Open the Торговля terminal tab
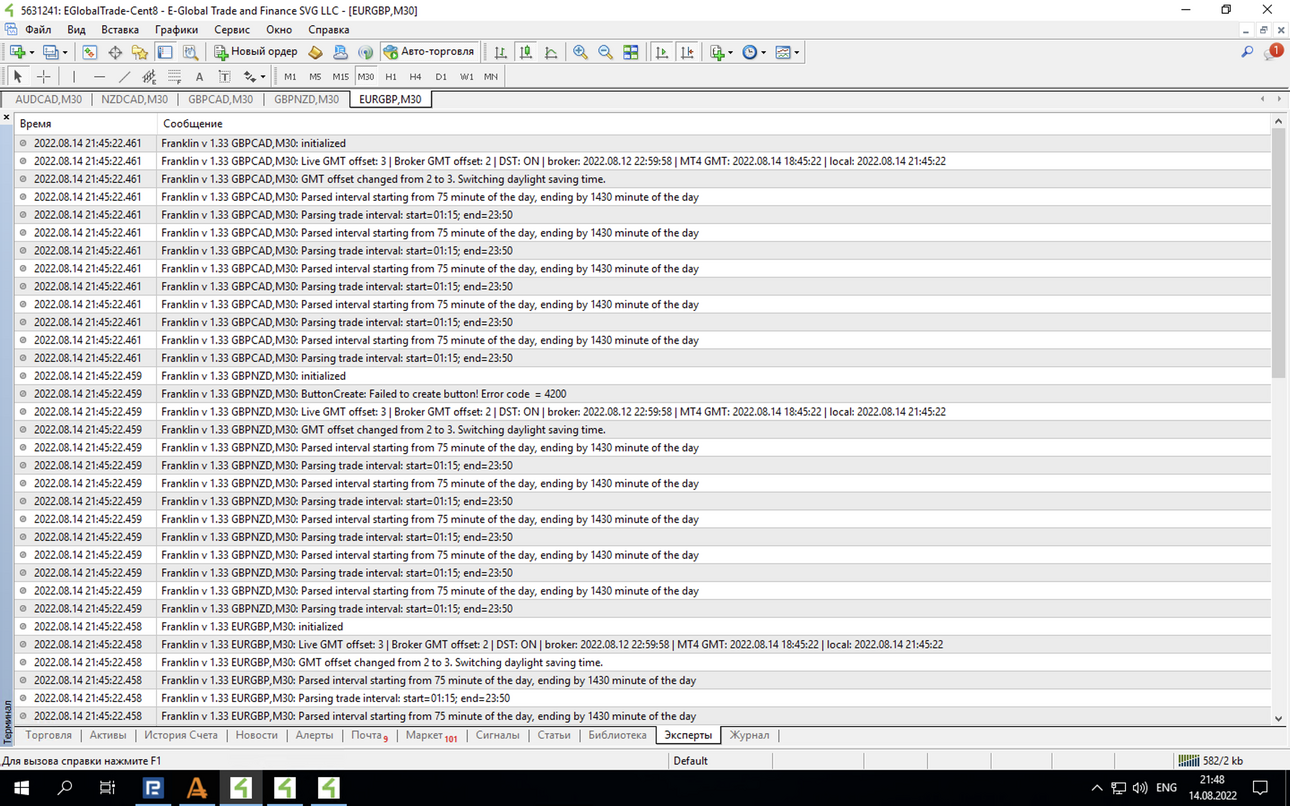The image size is (1290, 806). 48,735
